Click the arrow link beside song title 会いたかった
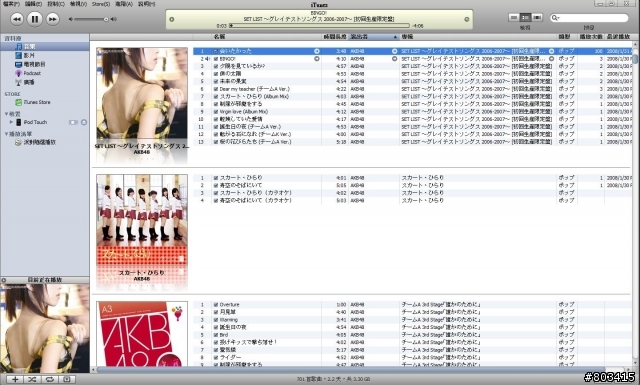This screenshot has height=385, width=640. point(317,51)
